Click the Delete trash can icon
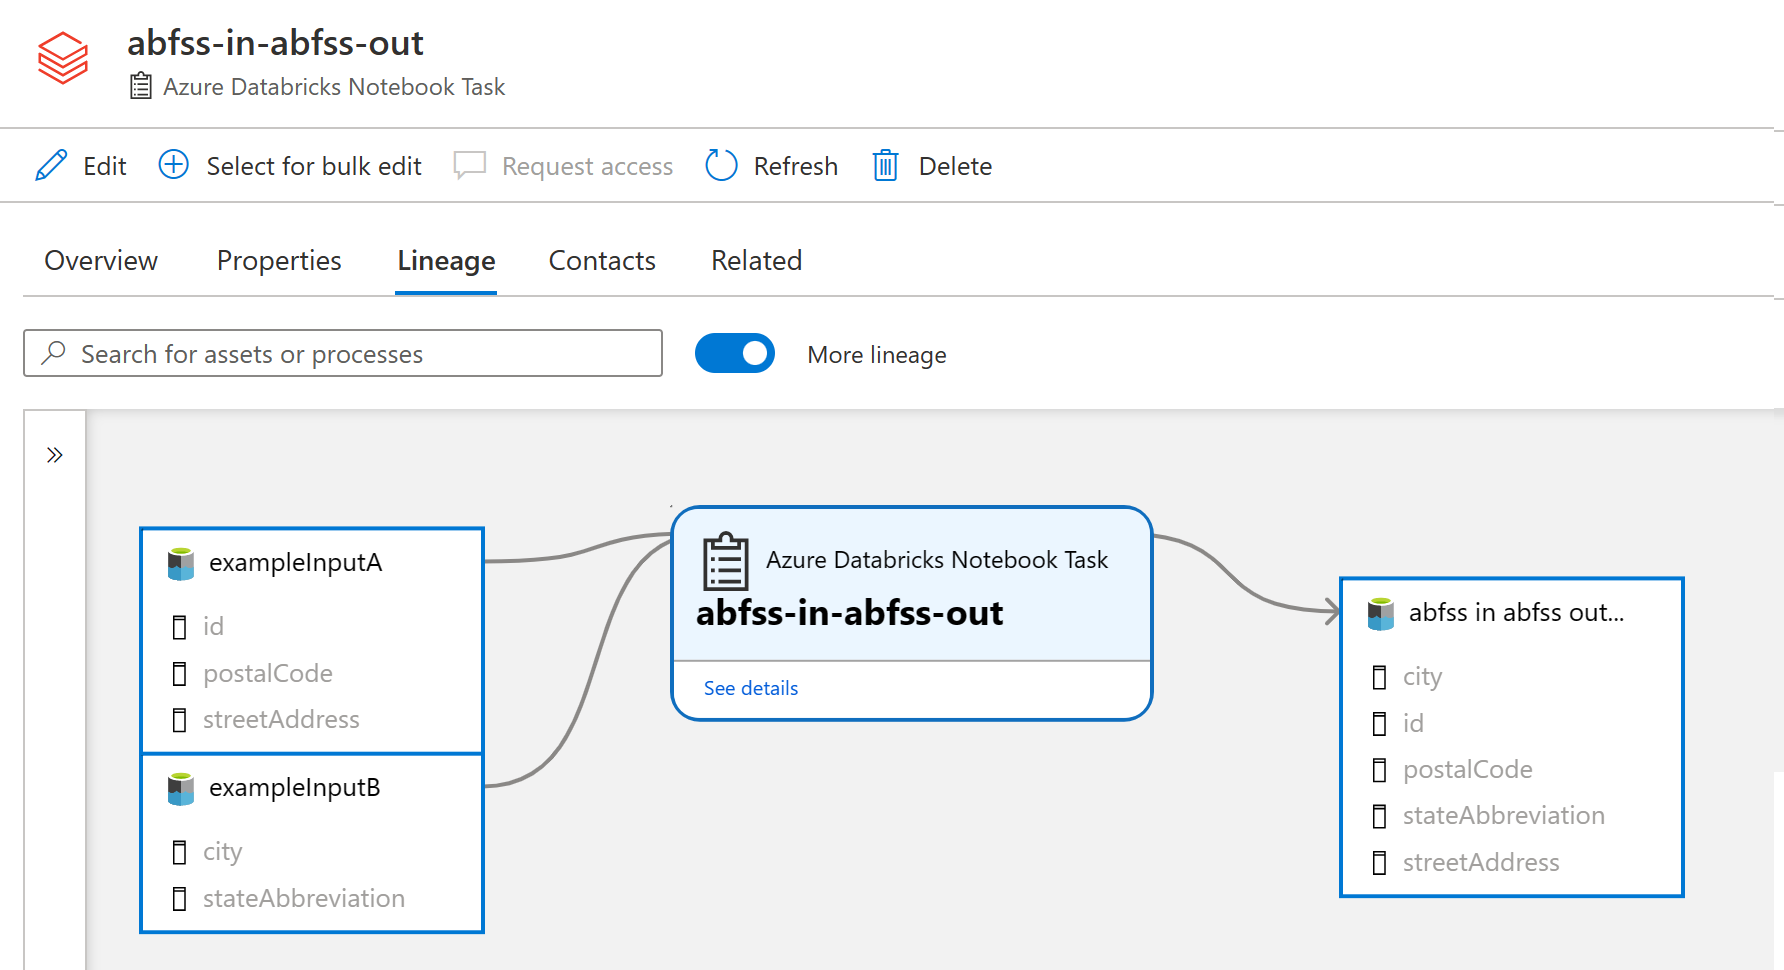The width and height of the screenshot is (1784, 970). click(x=886, y=165)
